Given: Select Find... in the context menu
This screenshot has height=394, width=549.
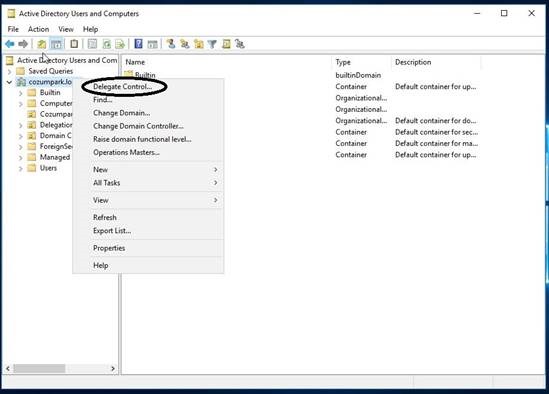Looking at the screenshot, I should pos(103,100).
